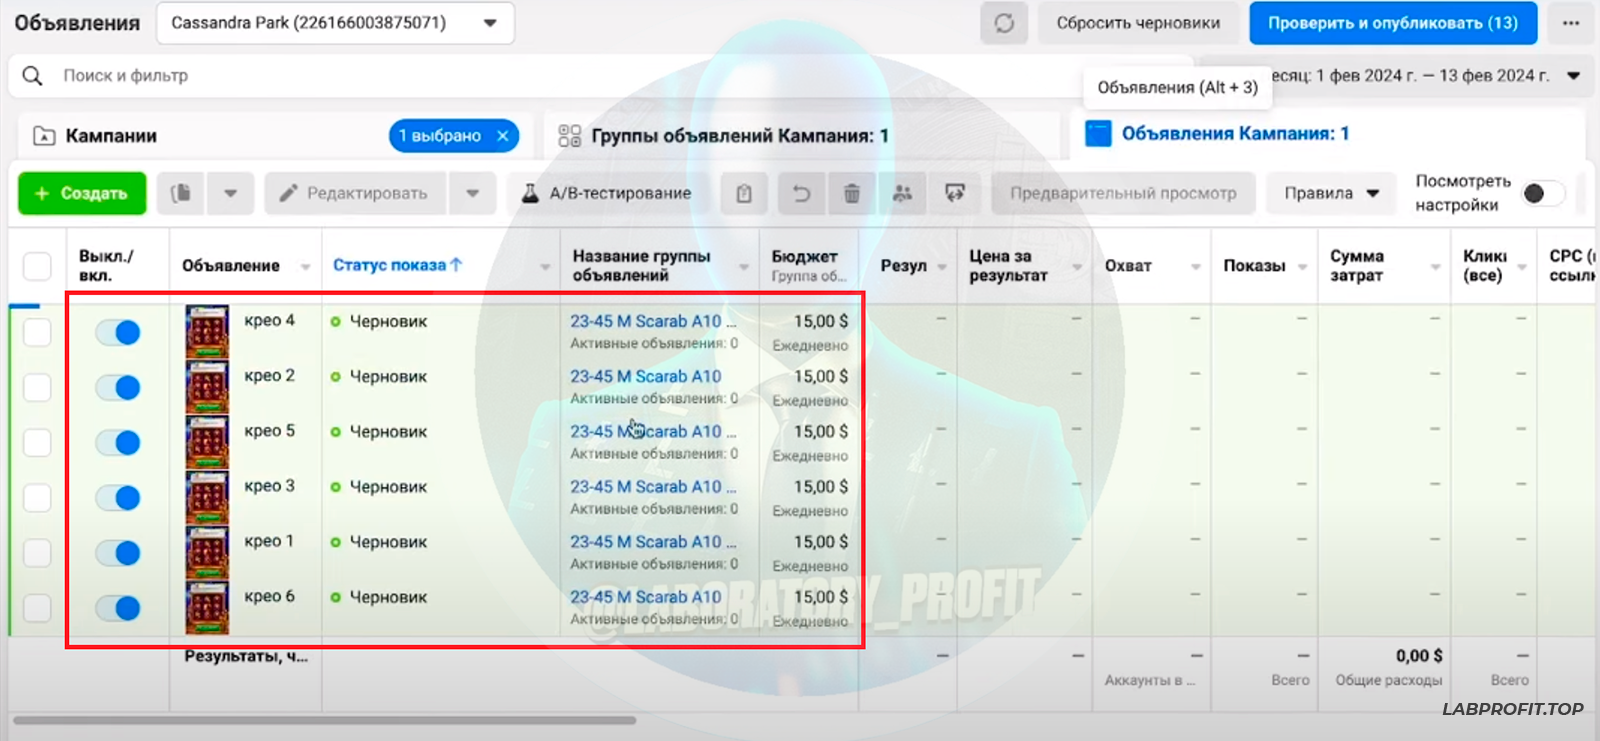1600x741 pixels.
Task: Click the green Создать button
Action: coord(82,193)
